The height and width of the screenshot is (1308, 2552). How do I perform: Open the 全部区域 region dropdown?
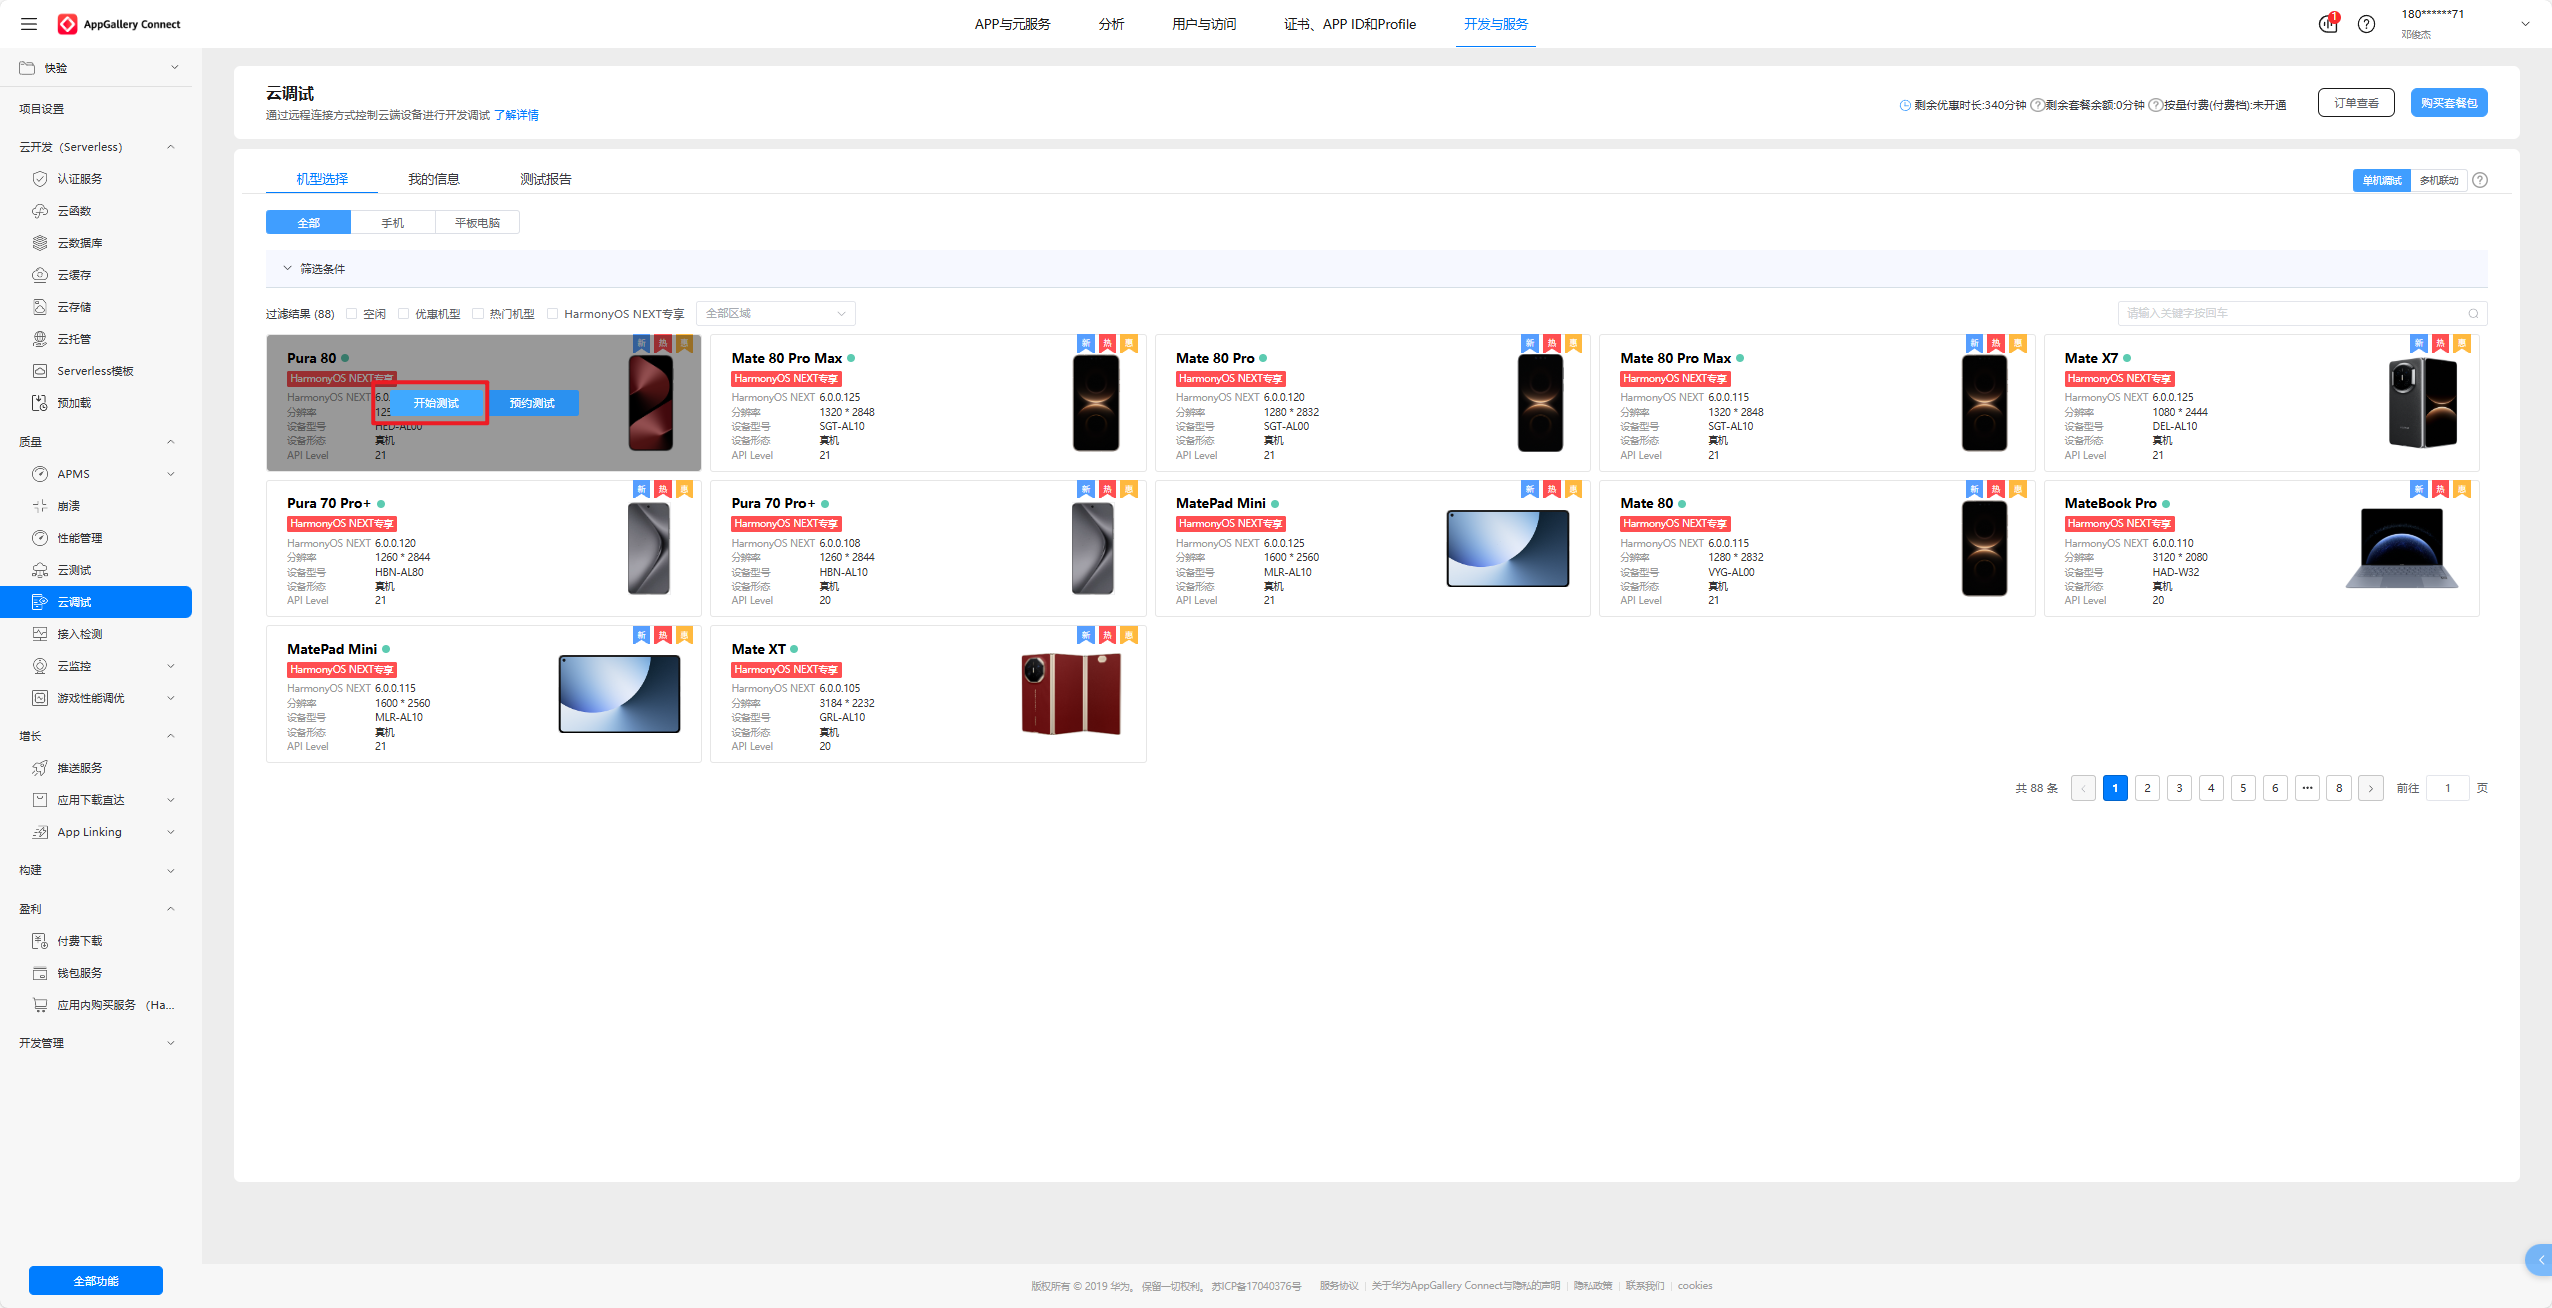pos(775,314)
